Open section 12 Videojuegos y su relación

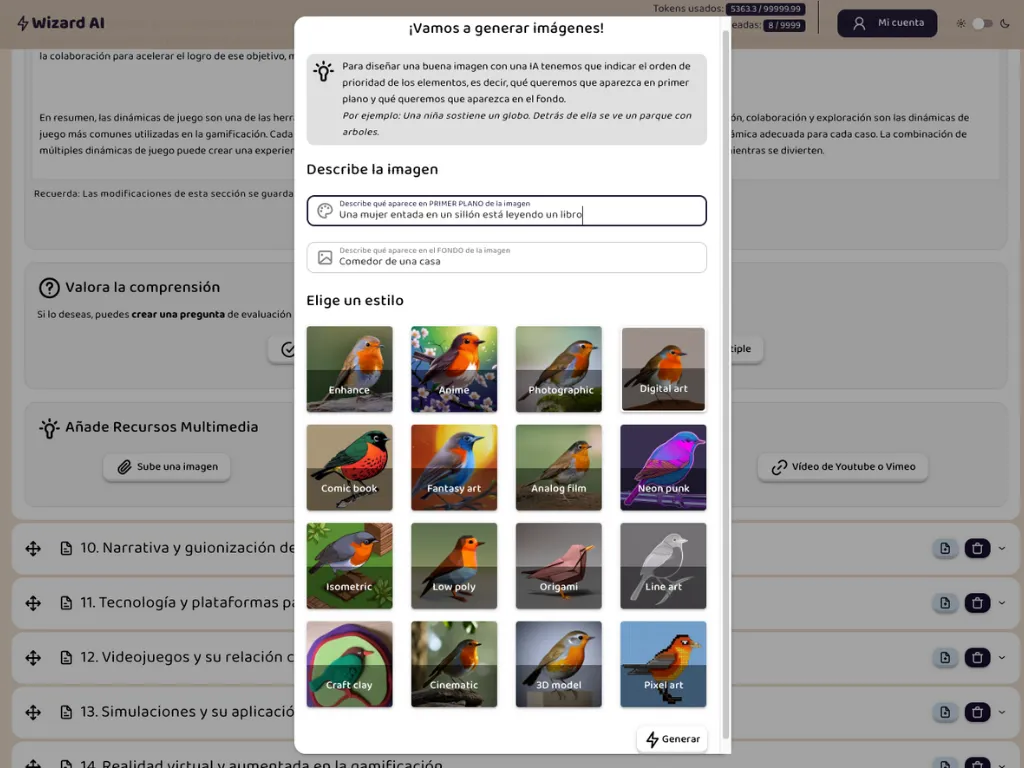[x=187, y=657]
